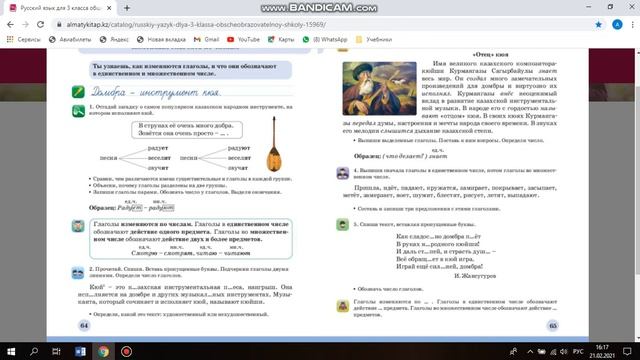Open the Карты bookmark
This screenshot has height=360, width=640.
tap(281, 40)
